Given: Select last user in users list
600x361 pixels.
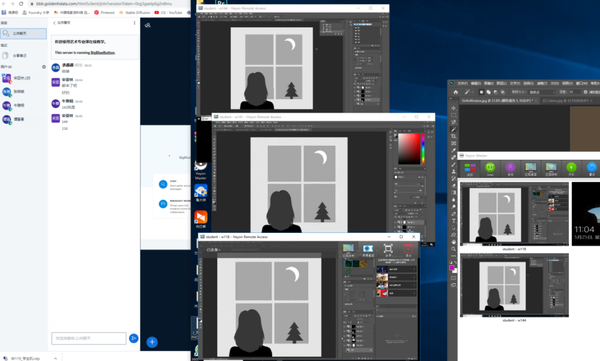Looking at the screenshot, I should (23, 119).
